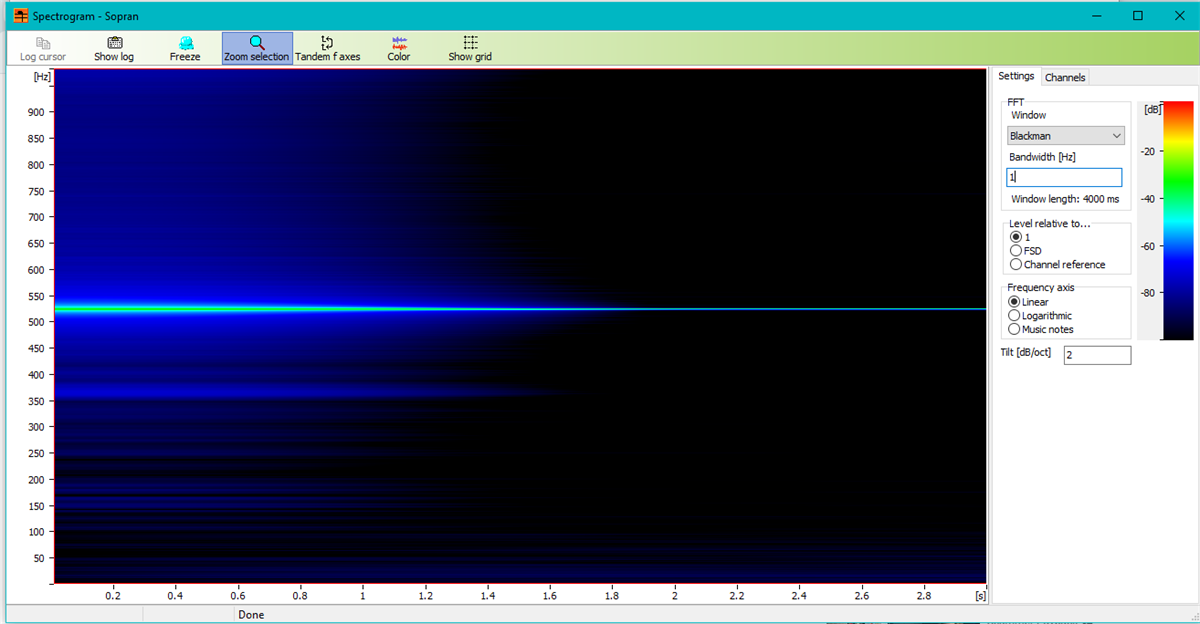Select level relative to FSD
1200x624 pixels.
pyautogui.click(x=1016, y=251)
